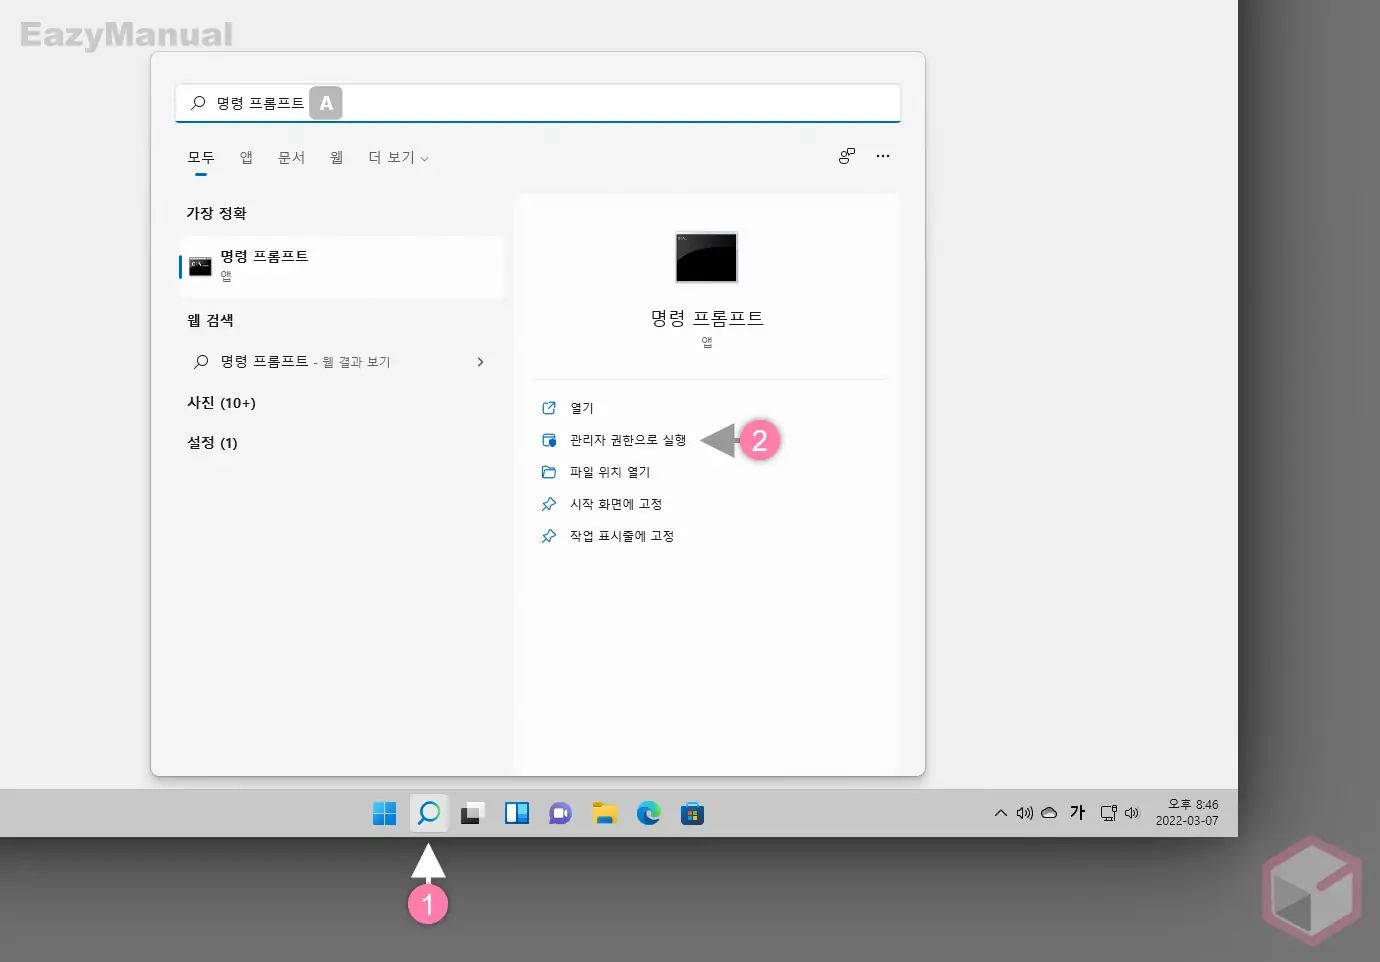The width and height of the screenshot is (1380, 962).
Task: Launch Microsoft Edge from the taskbar
Action: (x=649, y=813)
